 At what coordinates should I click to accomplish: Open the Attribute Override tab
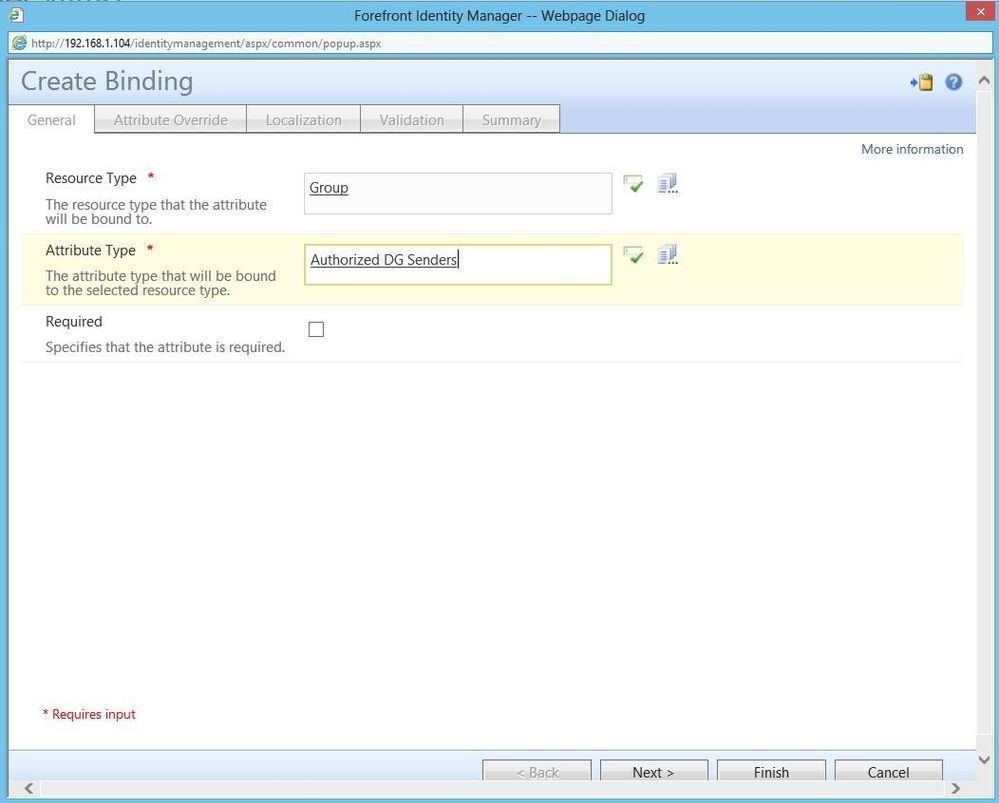click(171, 120)
